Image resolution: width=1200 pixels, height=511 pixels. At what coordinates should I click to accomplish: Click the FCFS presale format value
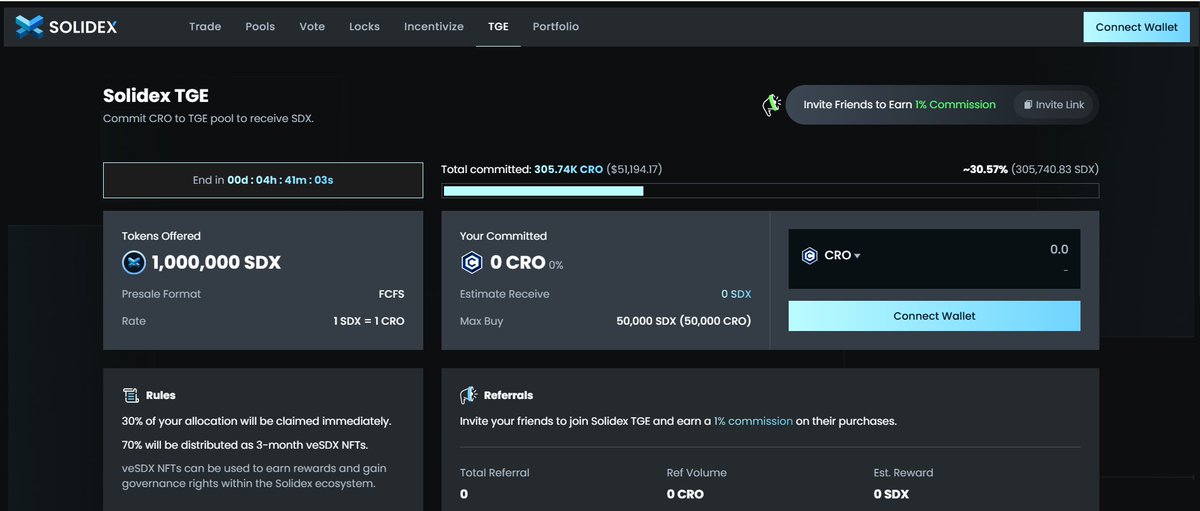(x=391, y=294)
